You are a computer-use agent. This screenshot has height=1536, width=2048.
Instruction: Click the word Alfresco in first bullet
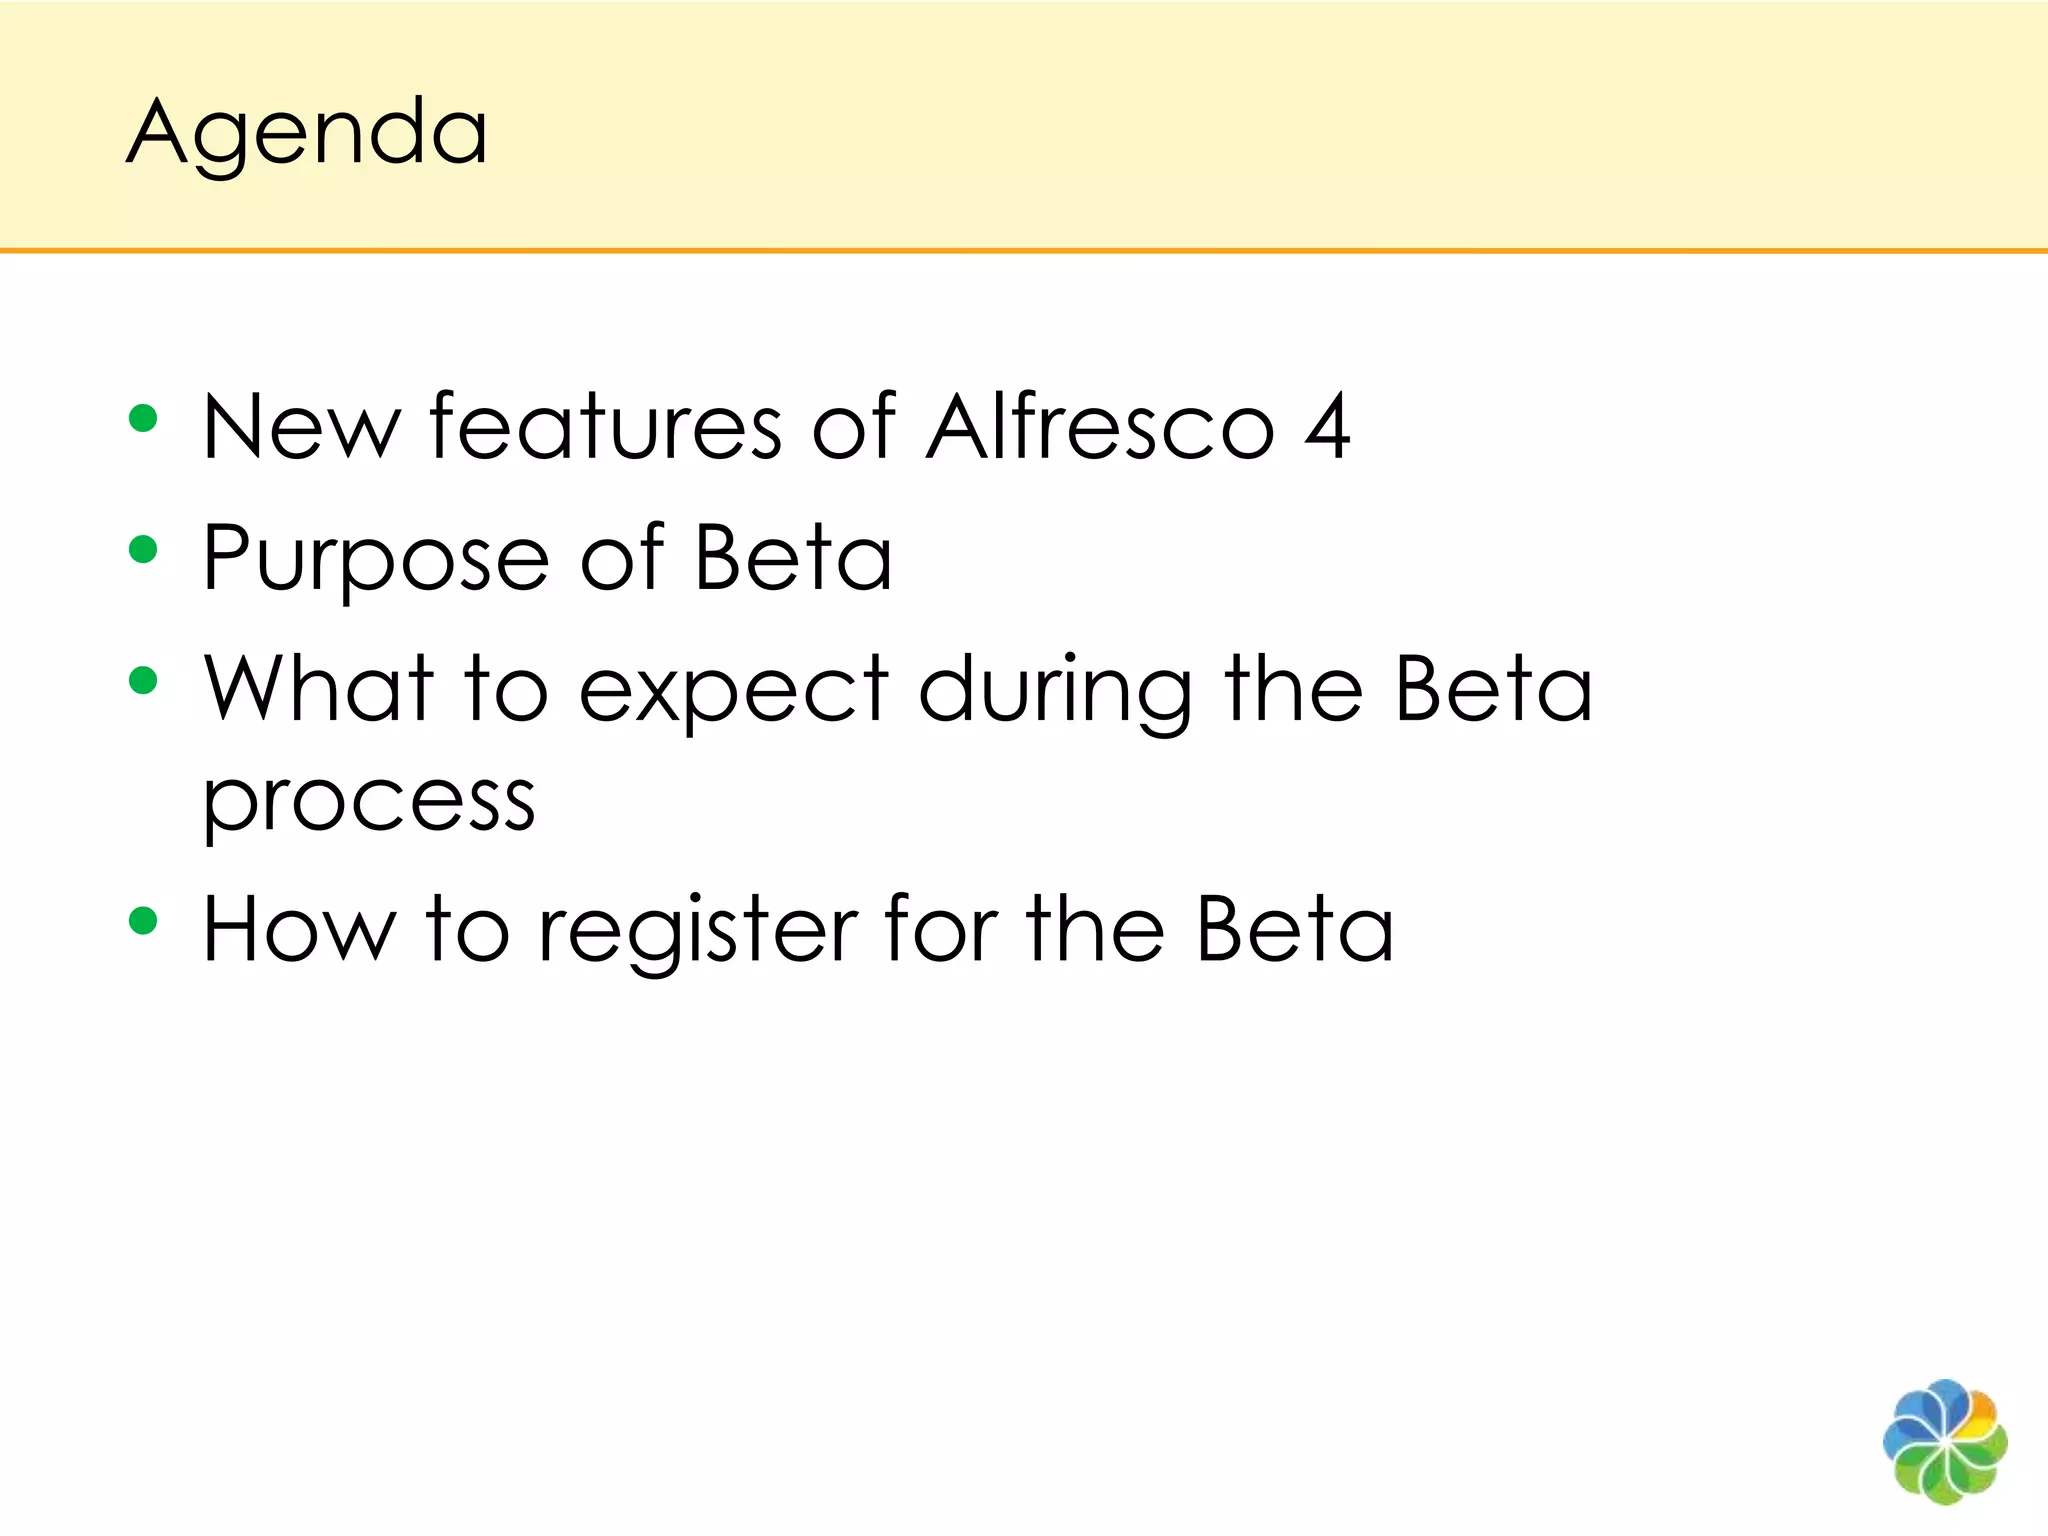click(x=1100, y=425)
